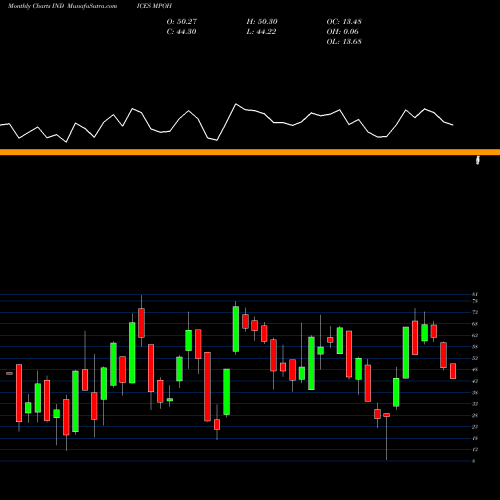This screenshot has width=500, height=500.
Task: Click the 'OC: 13.48' reading
Action: pyautogui.click(x=344, y=21)
